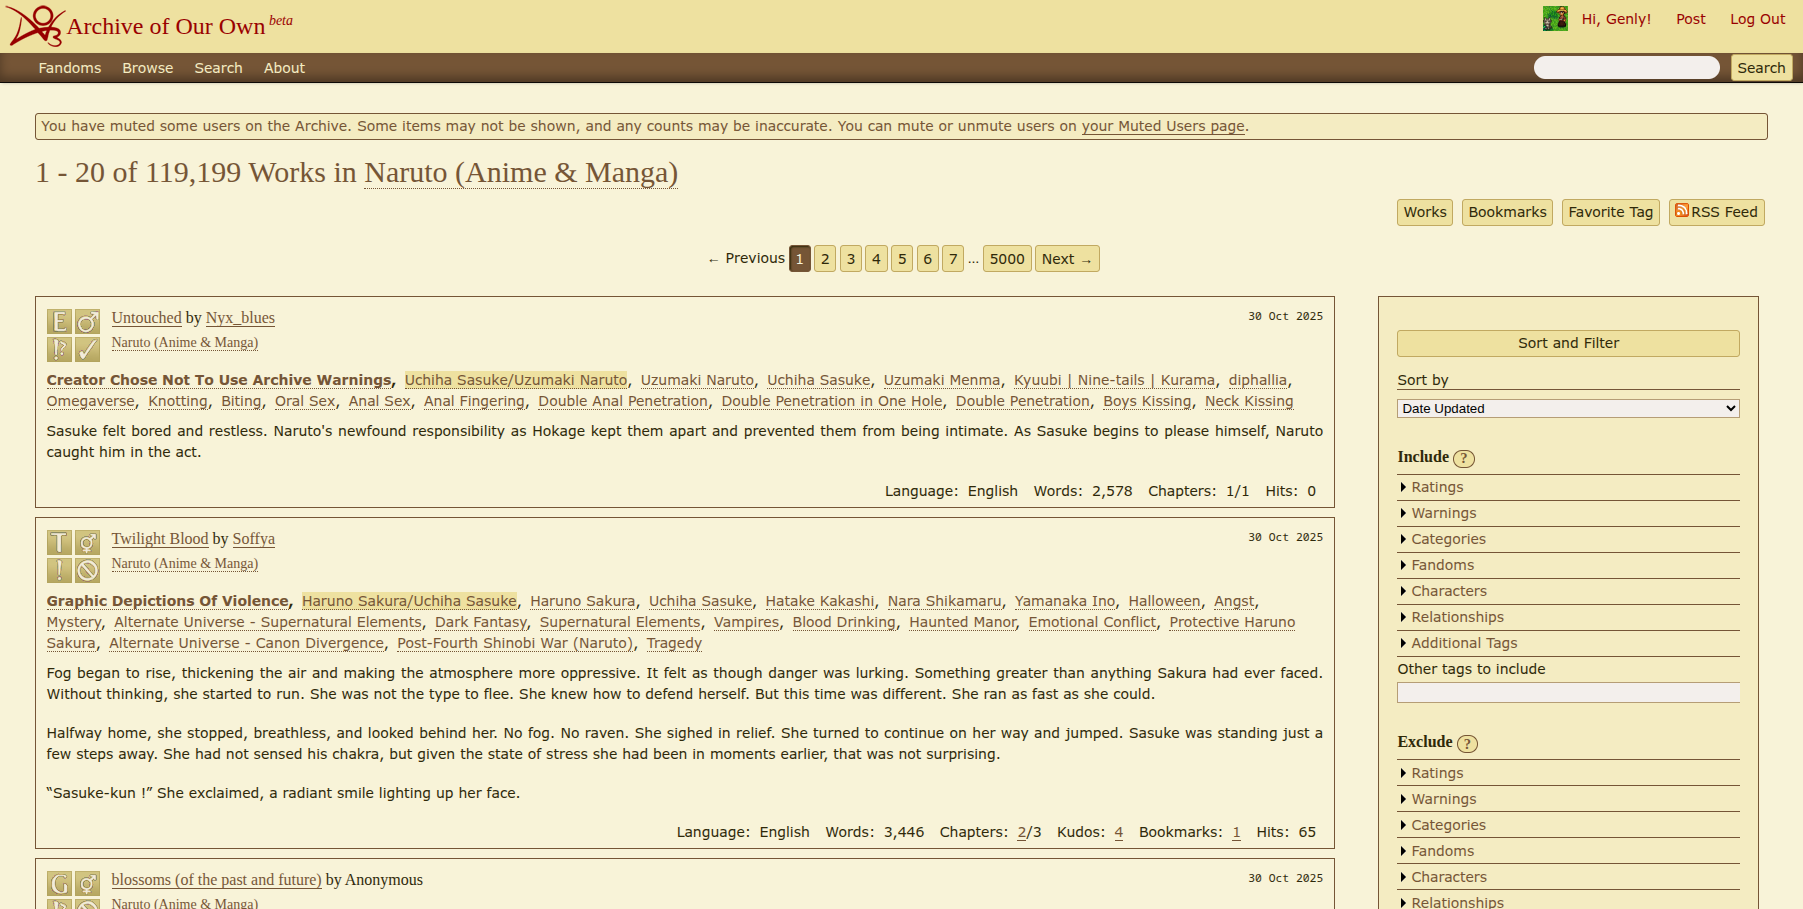The width and height of the screenshot is (1803, 909).
Task: Open the Sort by dropdown
Action: point(1567,409)
